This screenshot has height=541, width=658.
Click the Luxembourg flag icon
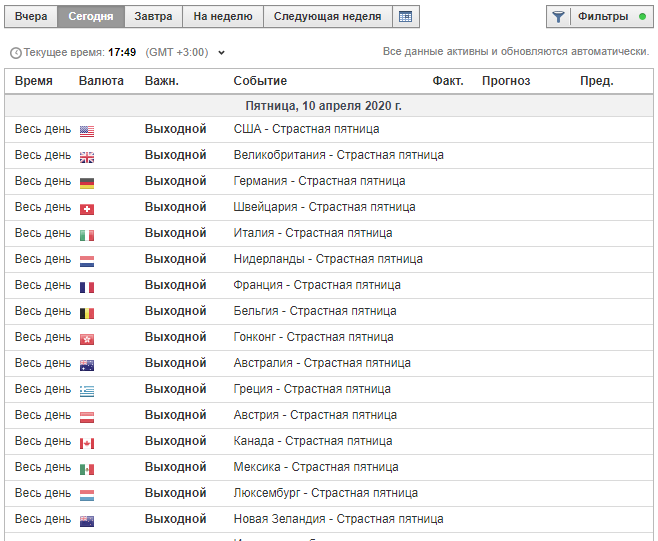[x=87, y=496]
